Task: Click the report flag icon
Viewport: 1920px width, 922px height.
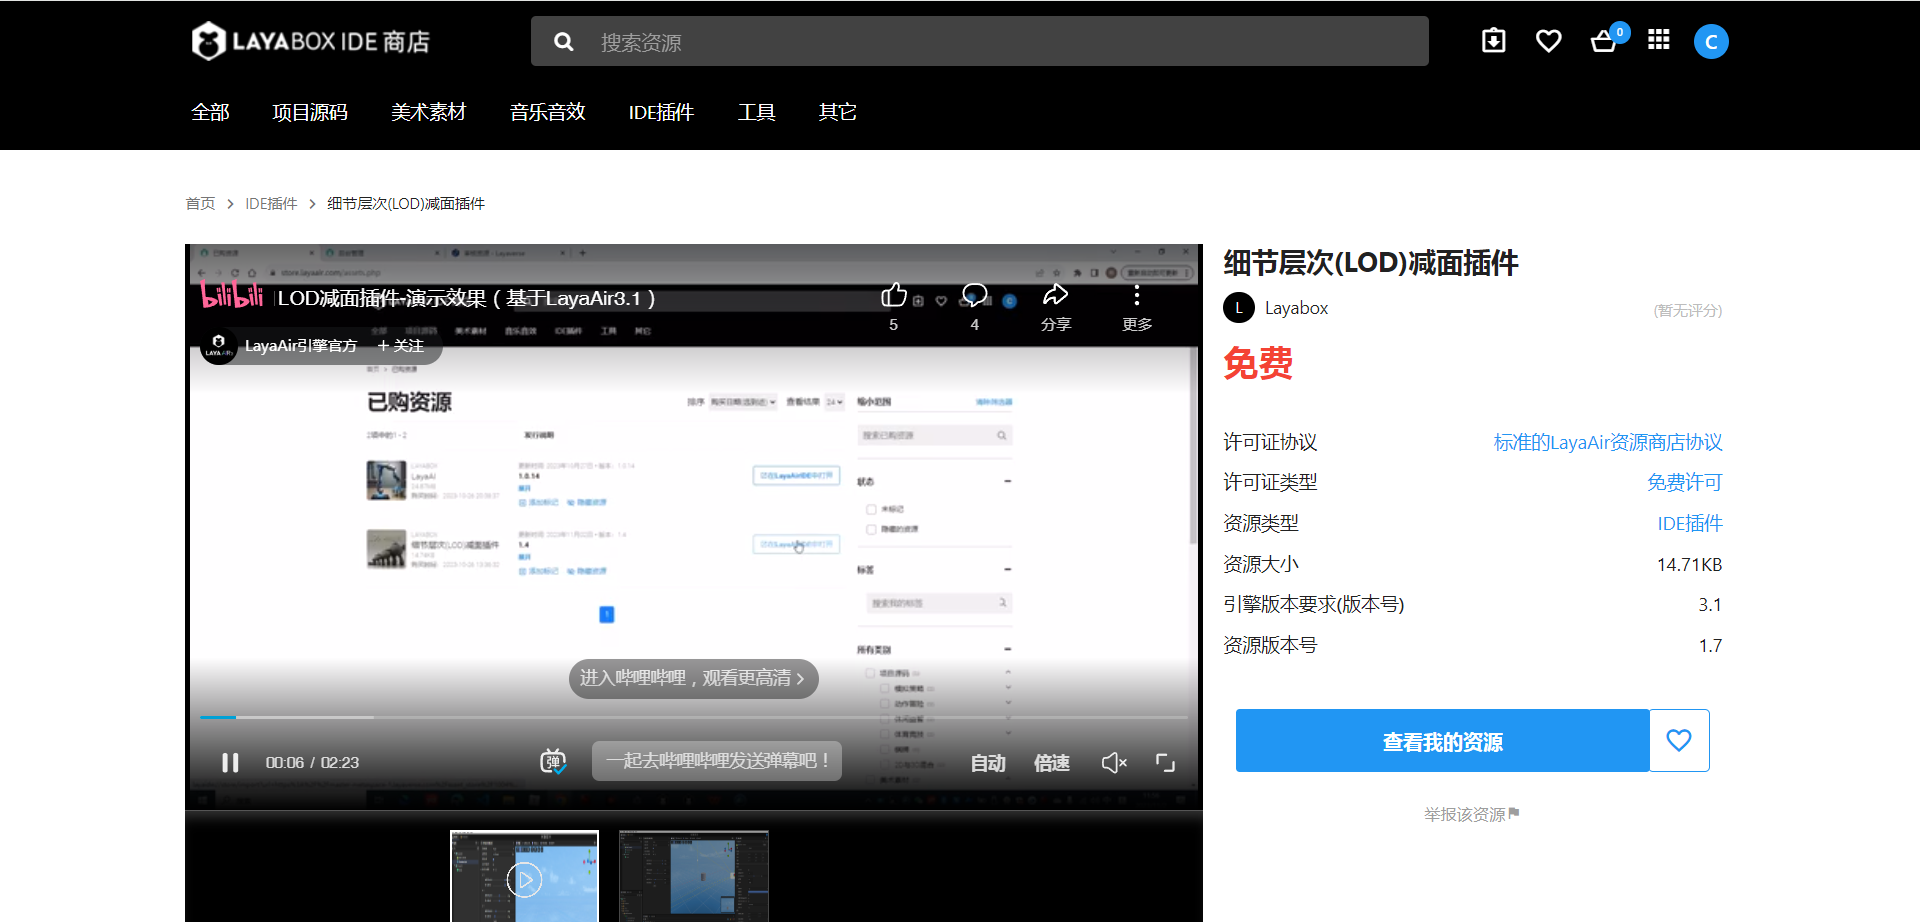Action: click(1514, 813)
